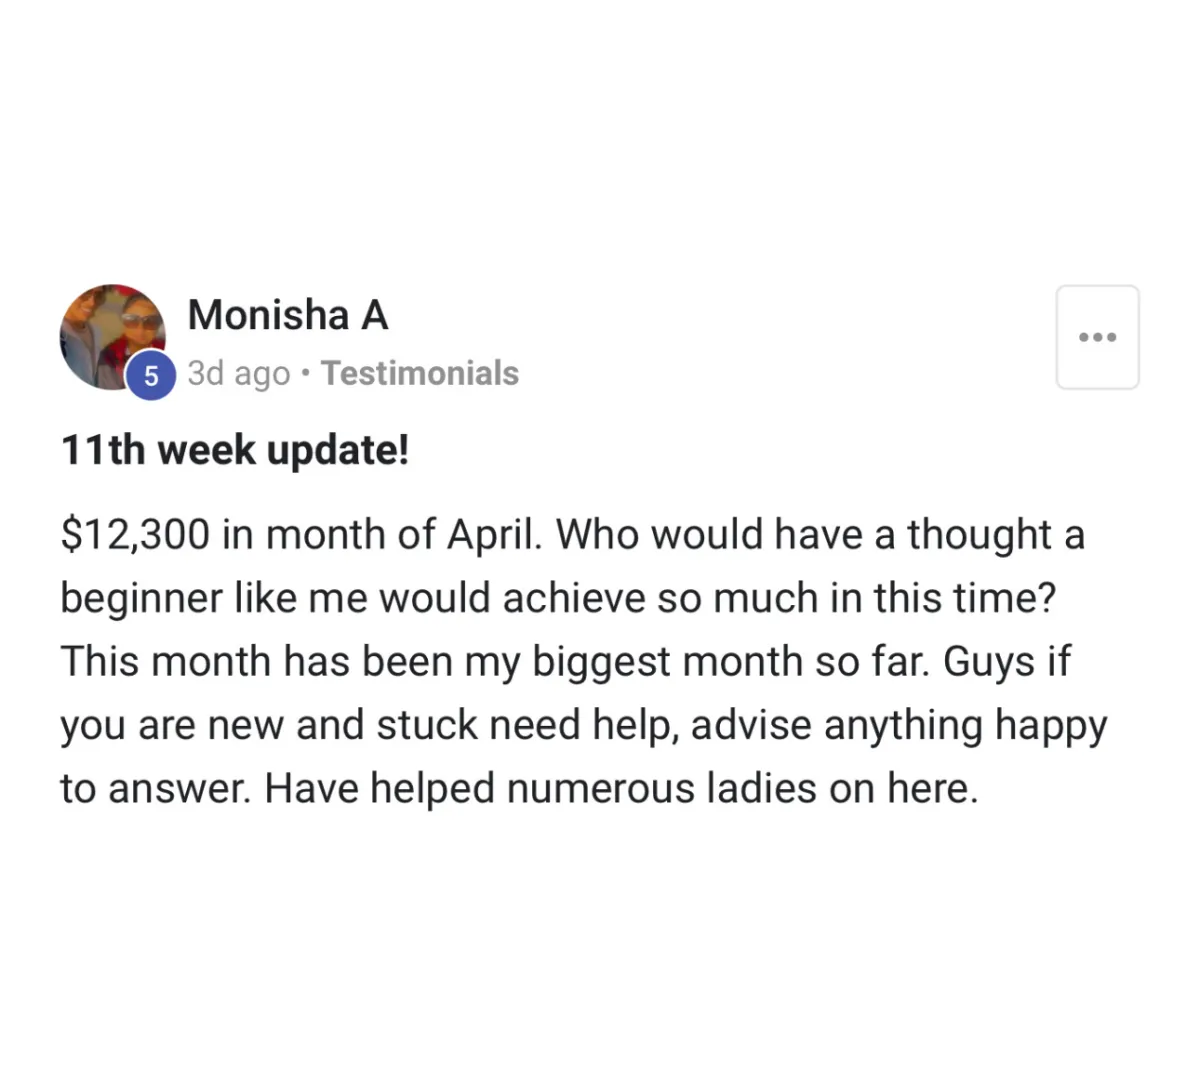The image size is (1200, 1066).
Task: Open the post titled 11th week update!
Action: pyautogui.click(x=235, y=450)
